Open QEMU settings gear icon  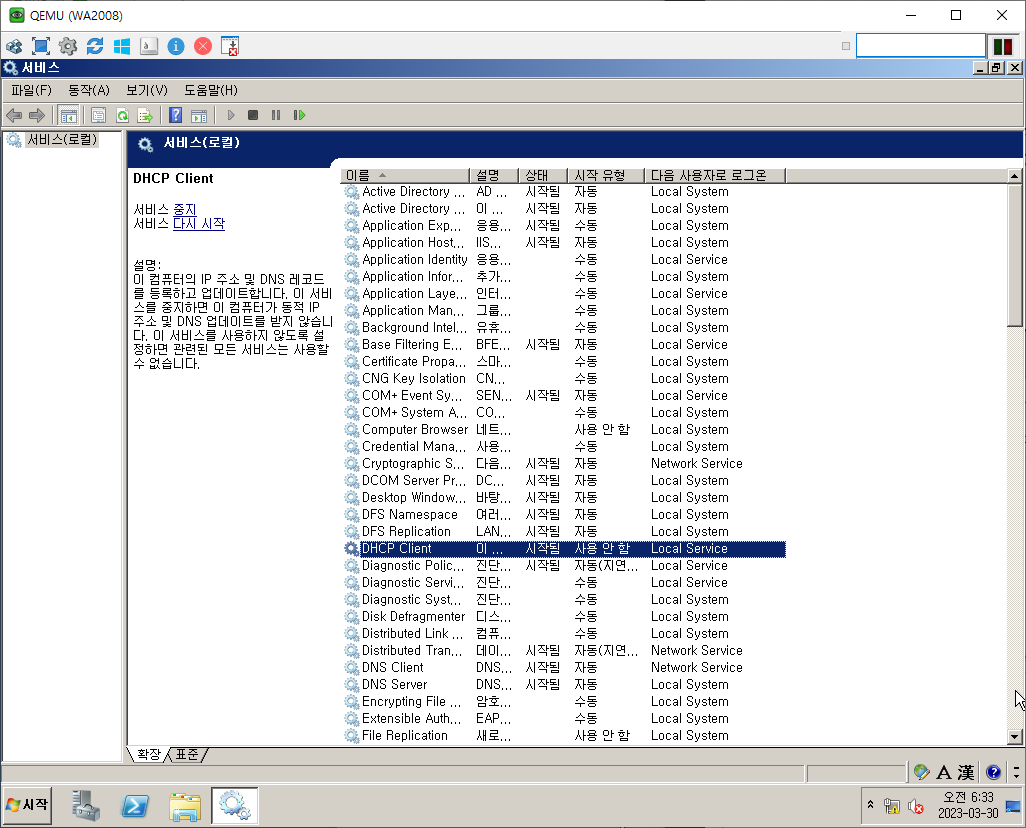point(68,46)
